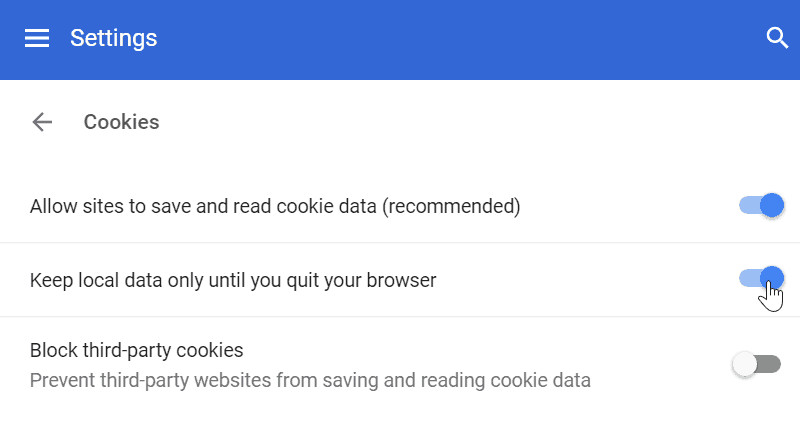The width and height of the screenshot is (800, 426).
Task: Disable the allow sites cookie data toggle
Action: coord(760,206)
